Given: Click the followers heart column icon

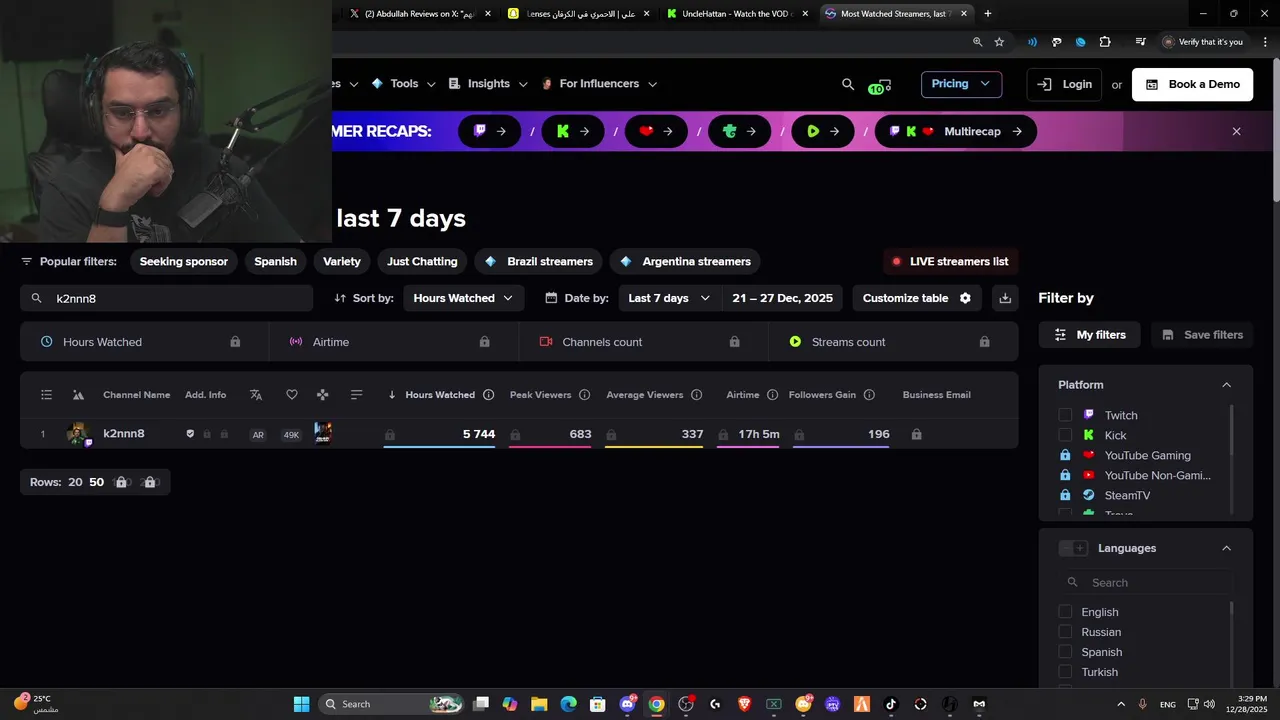Looking at the screenshot, I should pos(291,395).
